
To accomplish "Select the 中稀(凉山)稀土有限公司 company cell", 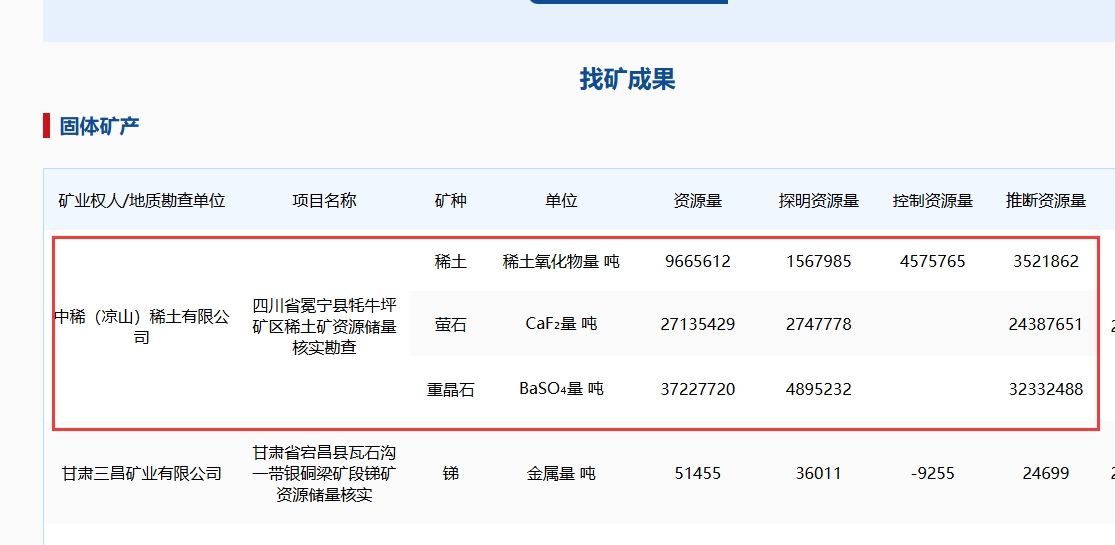I will pyautogui.click(x=142, y=327).
